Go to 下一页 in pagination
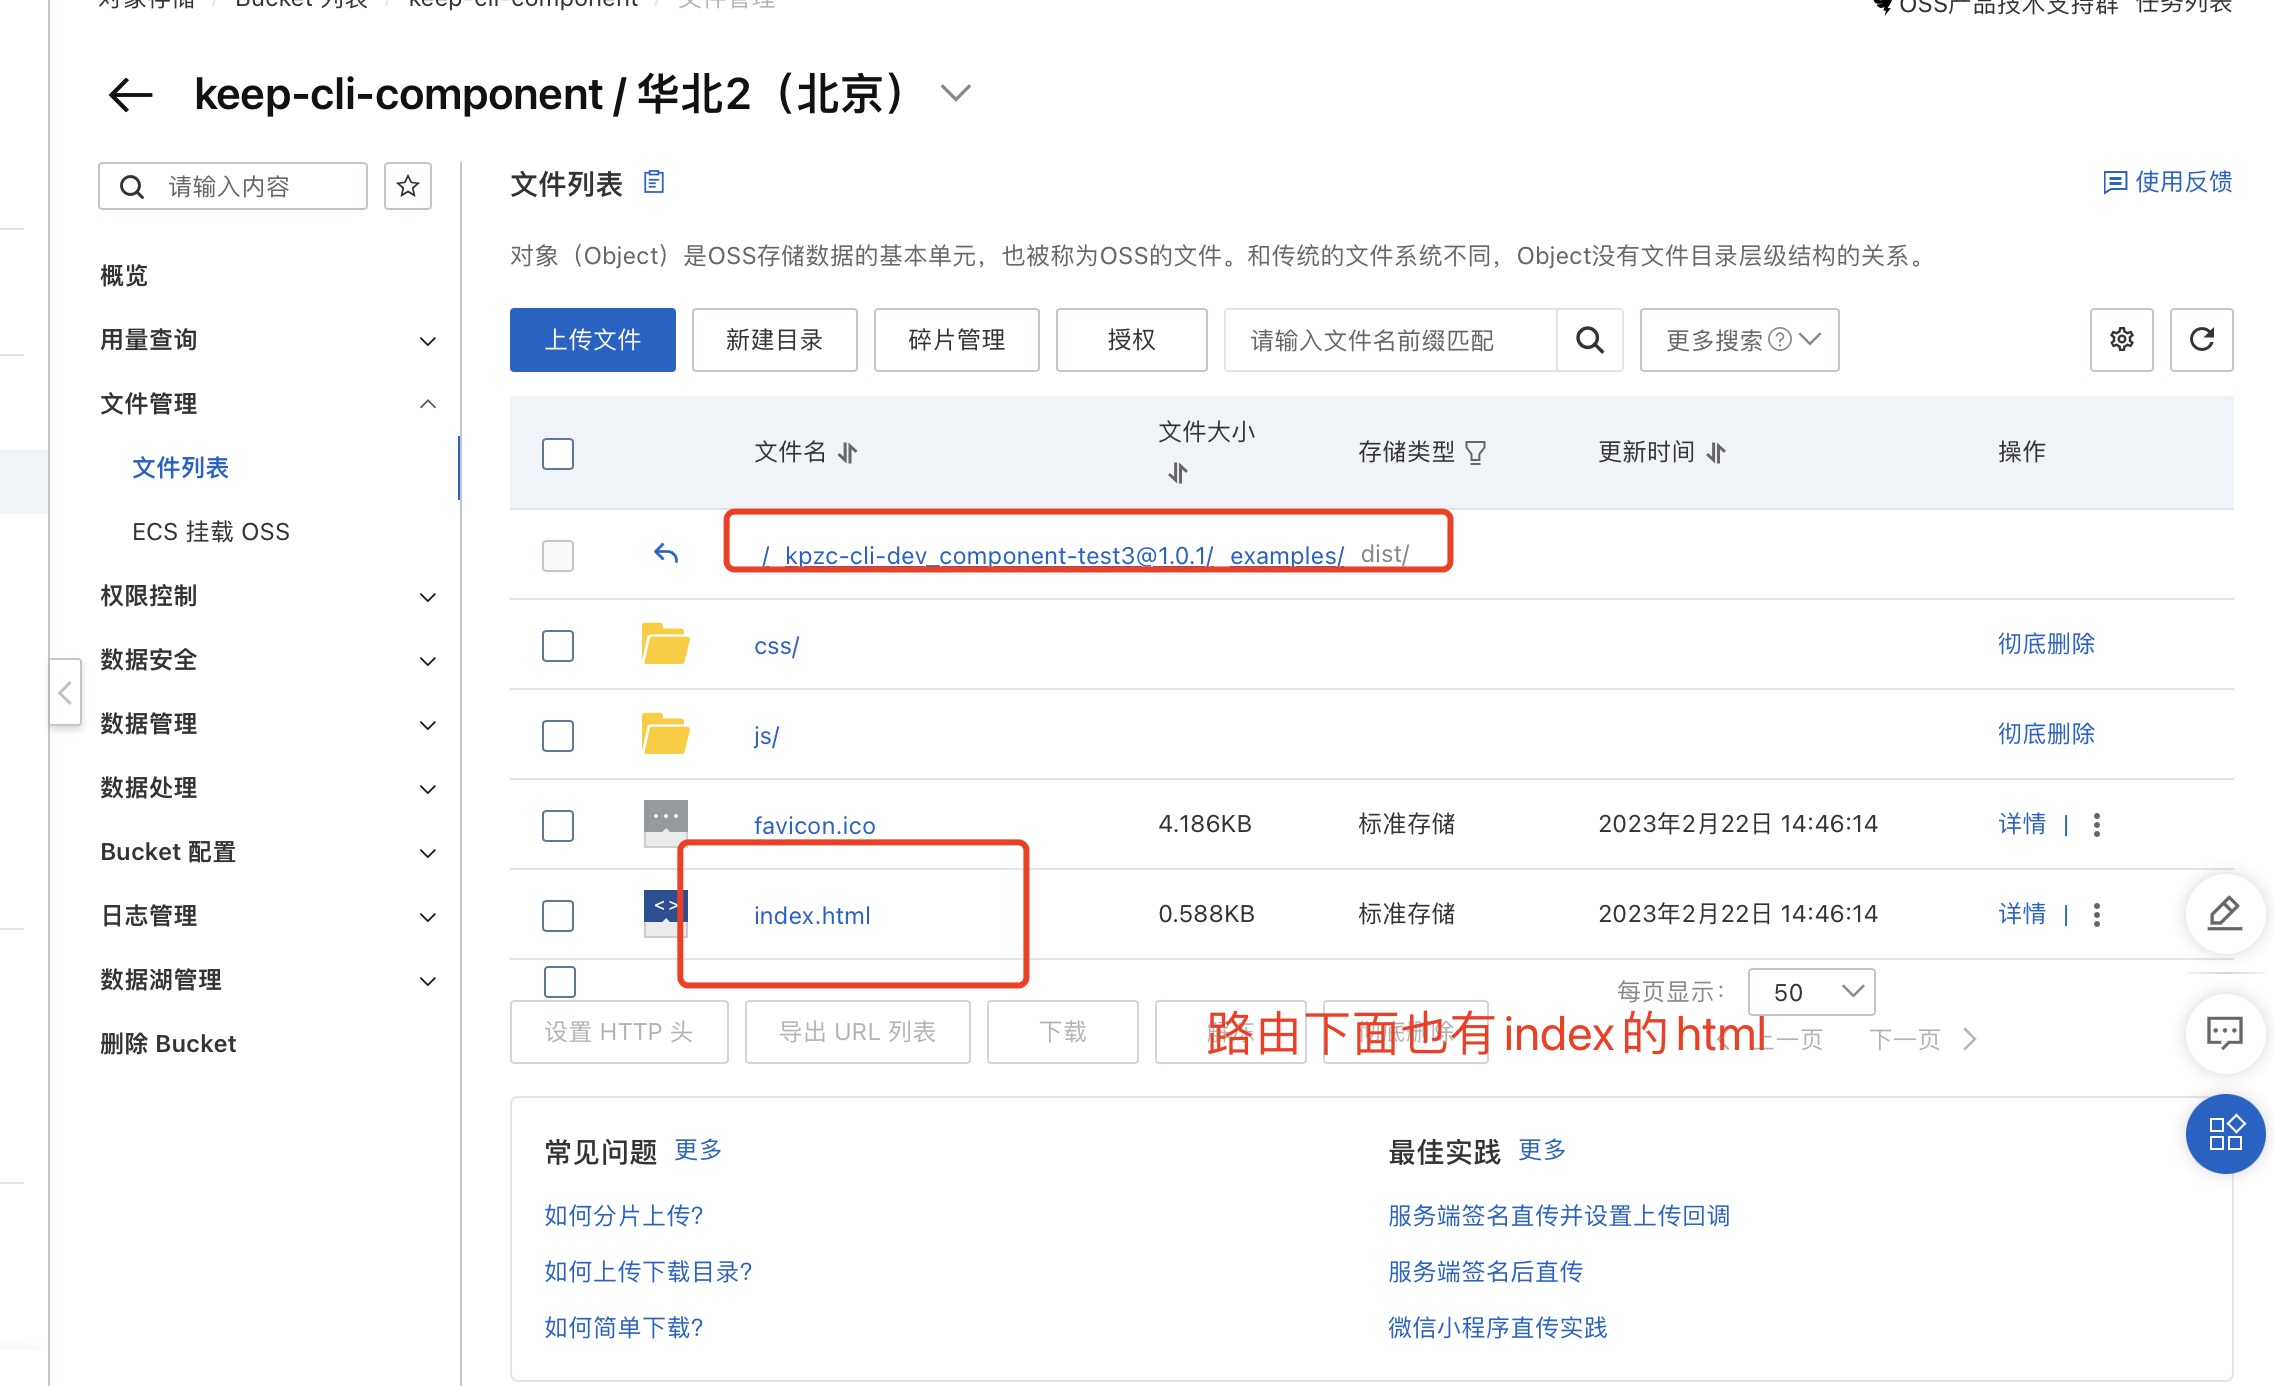This screenshot has height=1386, width=2274. tap(1922, 1039)
